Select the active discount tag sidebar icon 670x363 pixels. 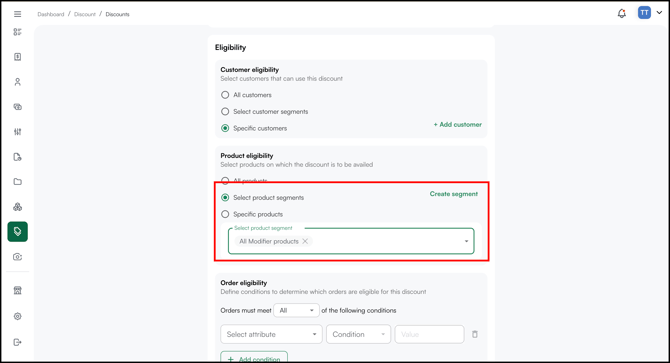18,231
